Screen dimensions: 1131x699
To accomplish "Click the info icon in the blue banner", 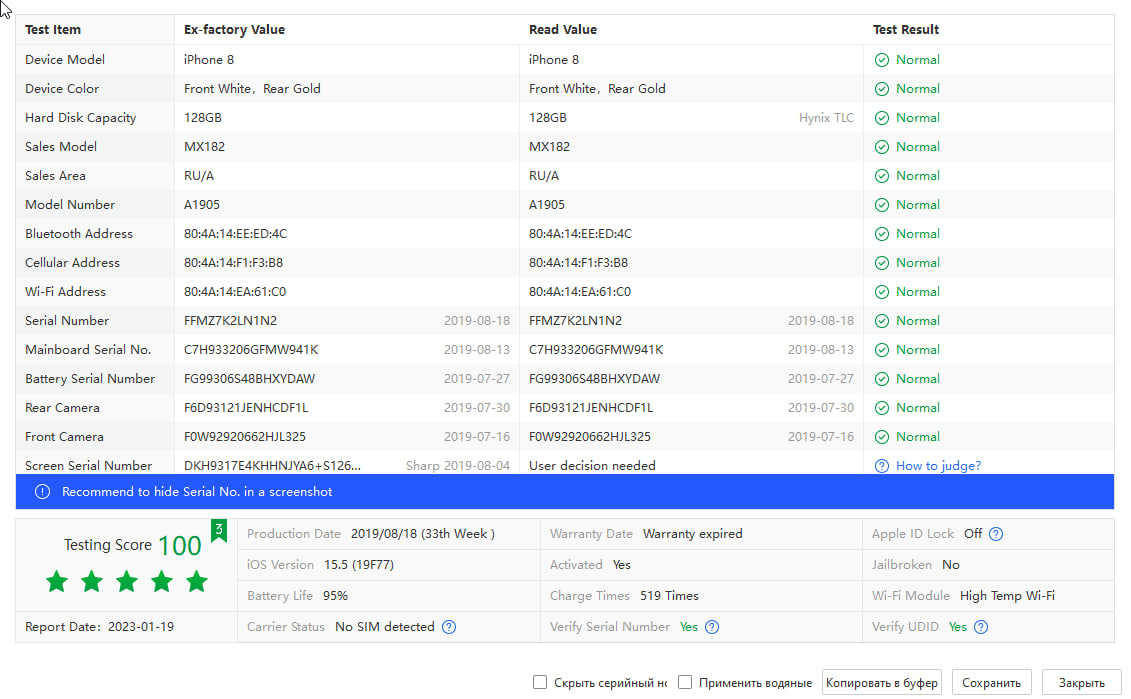I will 43,491.
